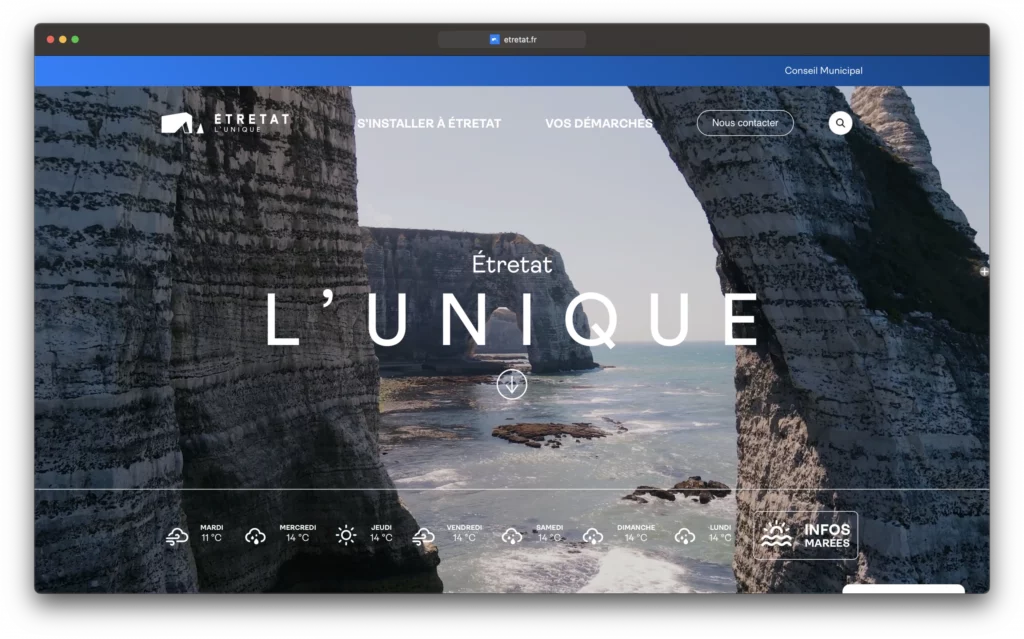
Task: Open the S'installer à Étretat menu
Action: [x=429, y=124]
